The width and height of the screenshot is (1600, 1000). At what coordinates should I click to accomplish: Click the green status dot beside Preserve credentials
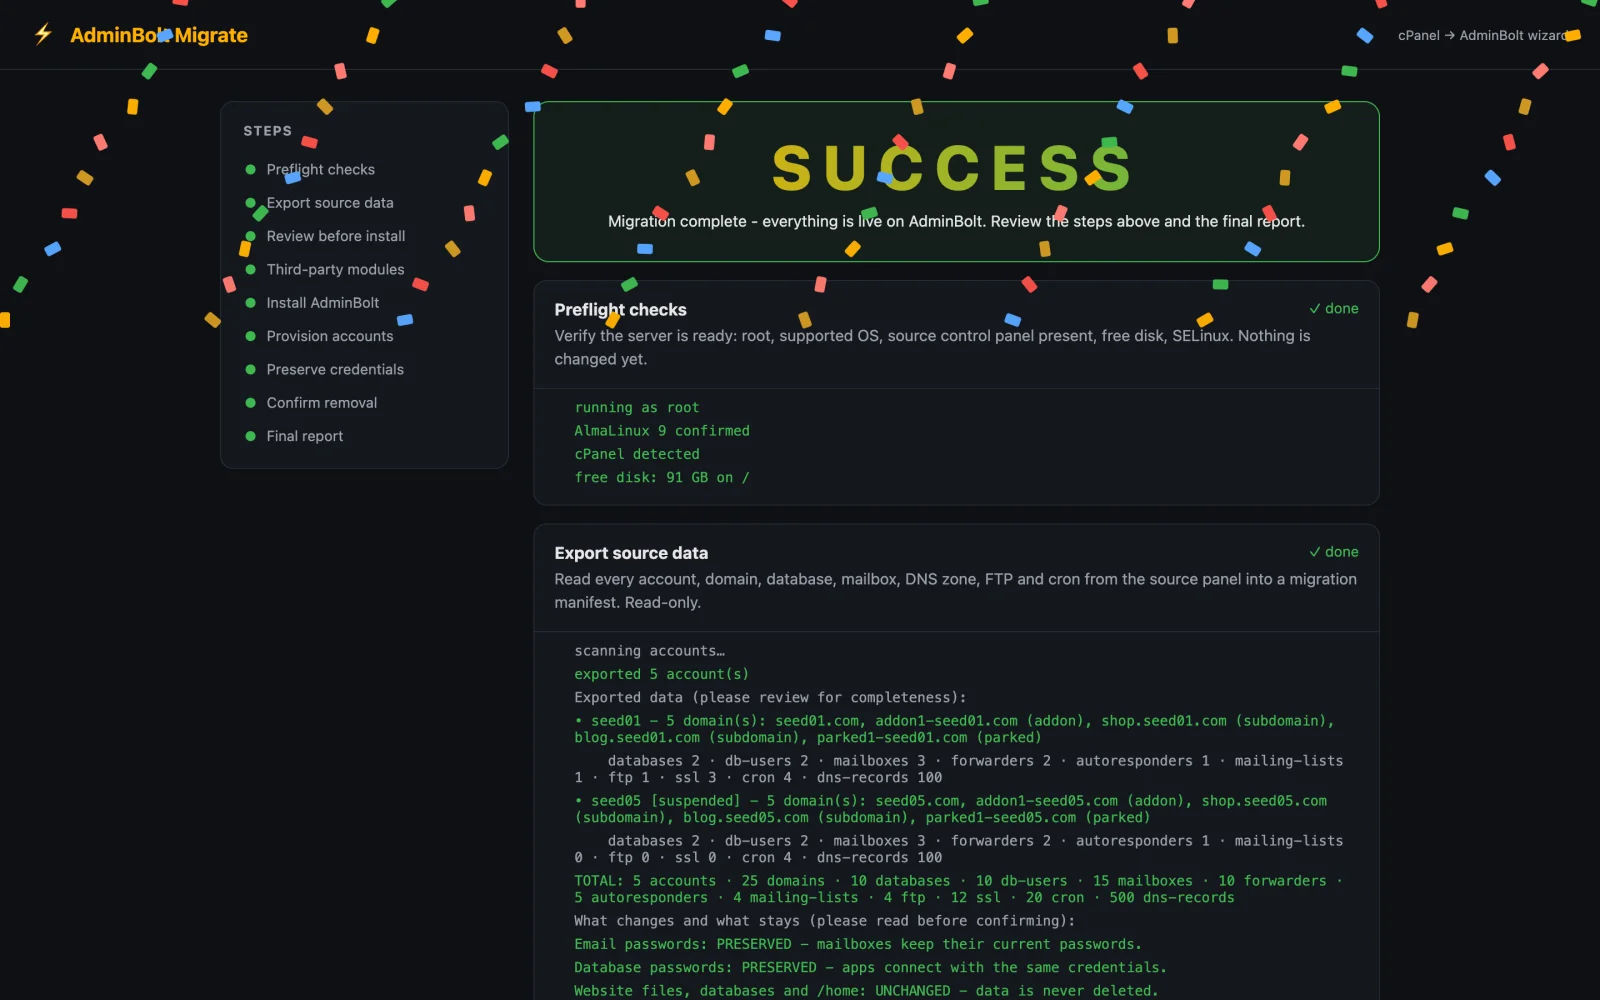[251, 369]
